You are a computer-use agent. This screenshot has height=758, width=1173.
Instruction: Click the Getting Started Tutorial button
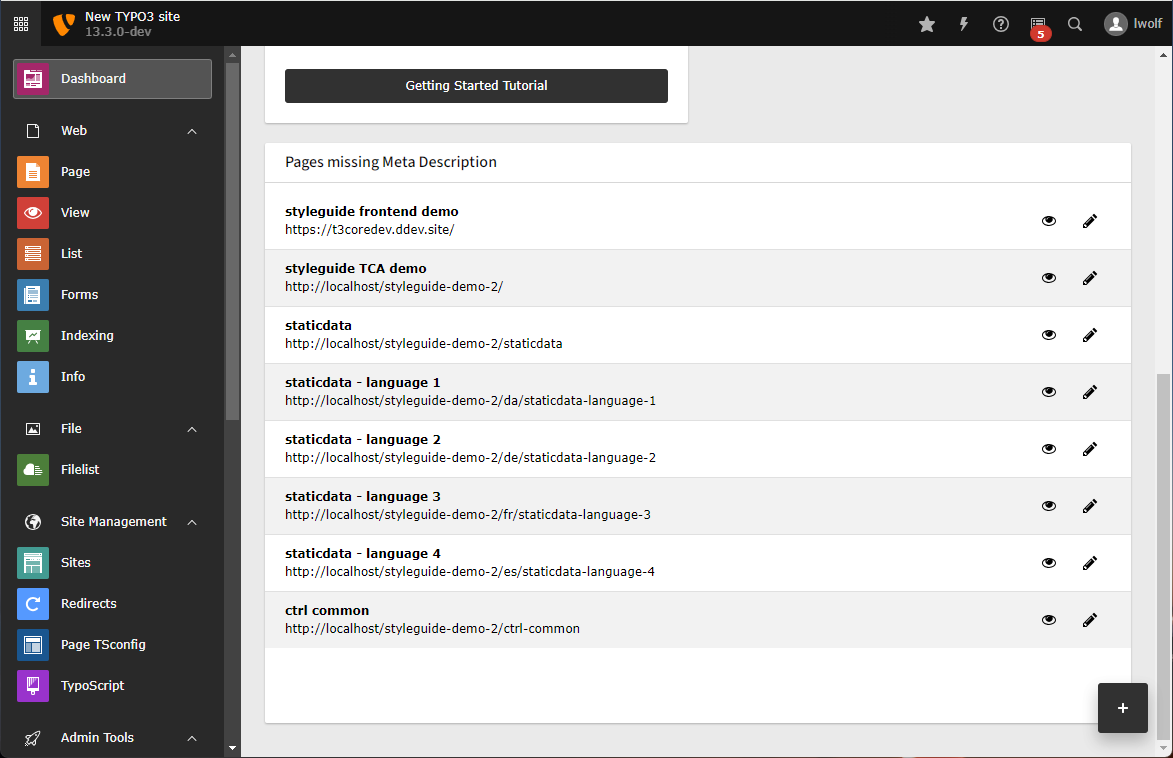coord(476,86)
